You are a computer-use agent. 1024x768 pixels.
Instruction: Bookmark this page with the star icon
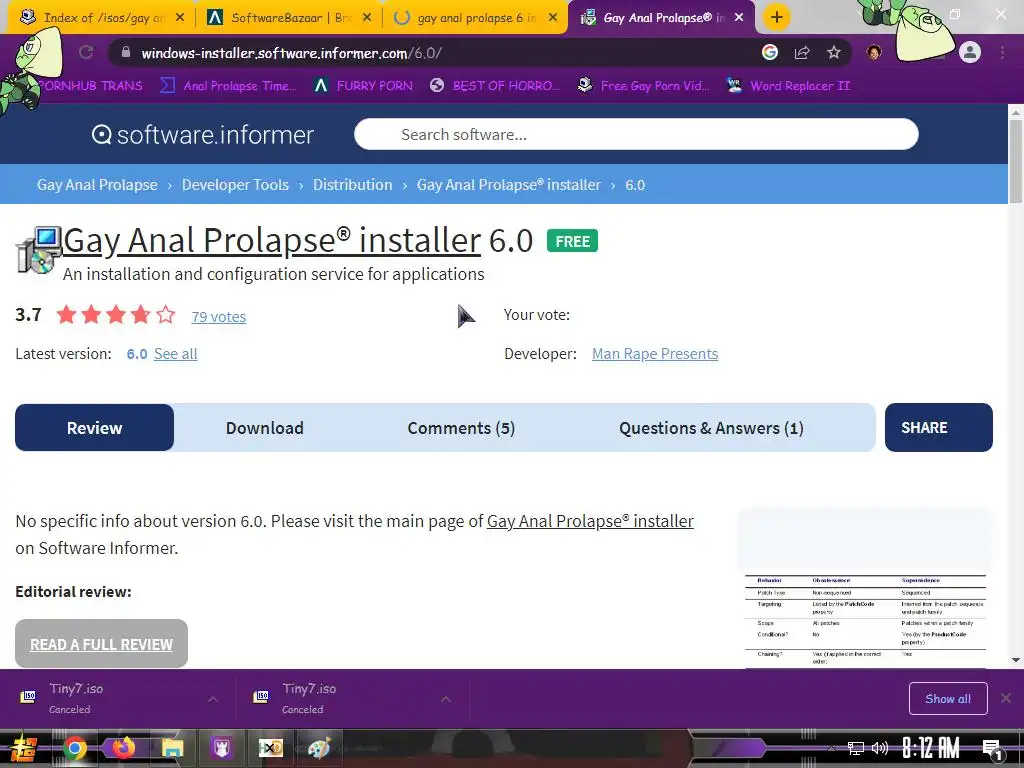point(834,52)
